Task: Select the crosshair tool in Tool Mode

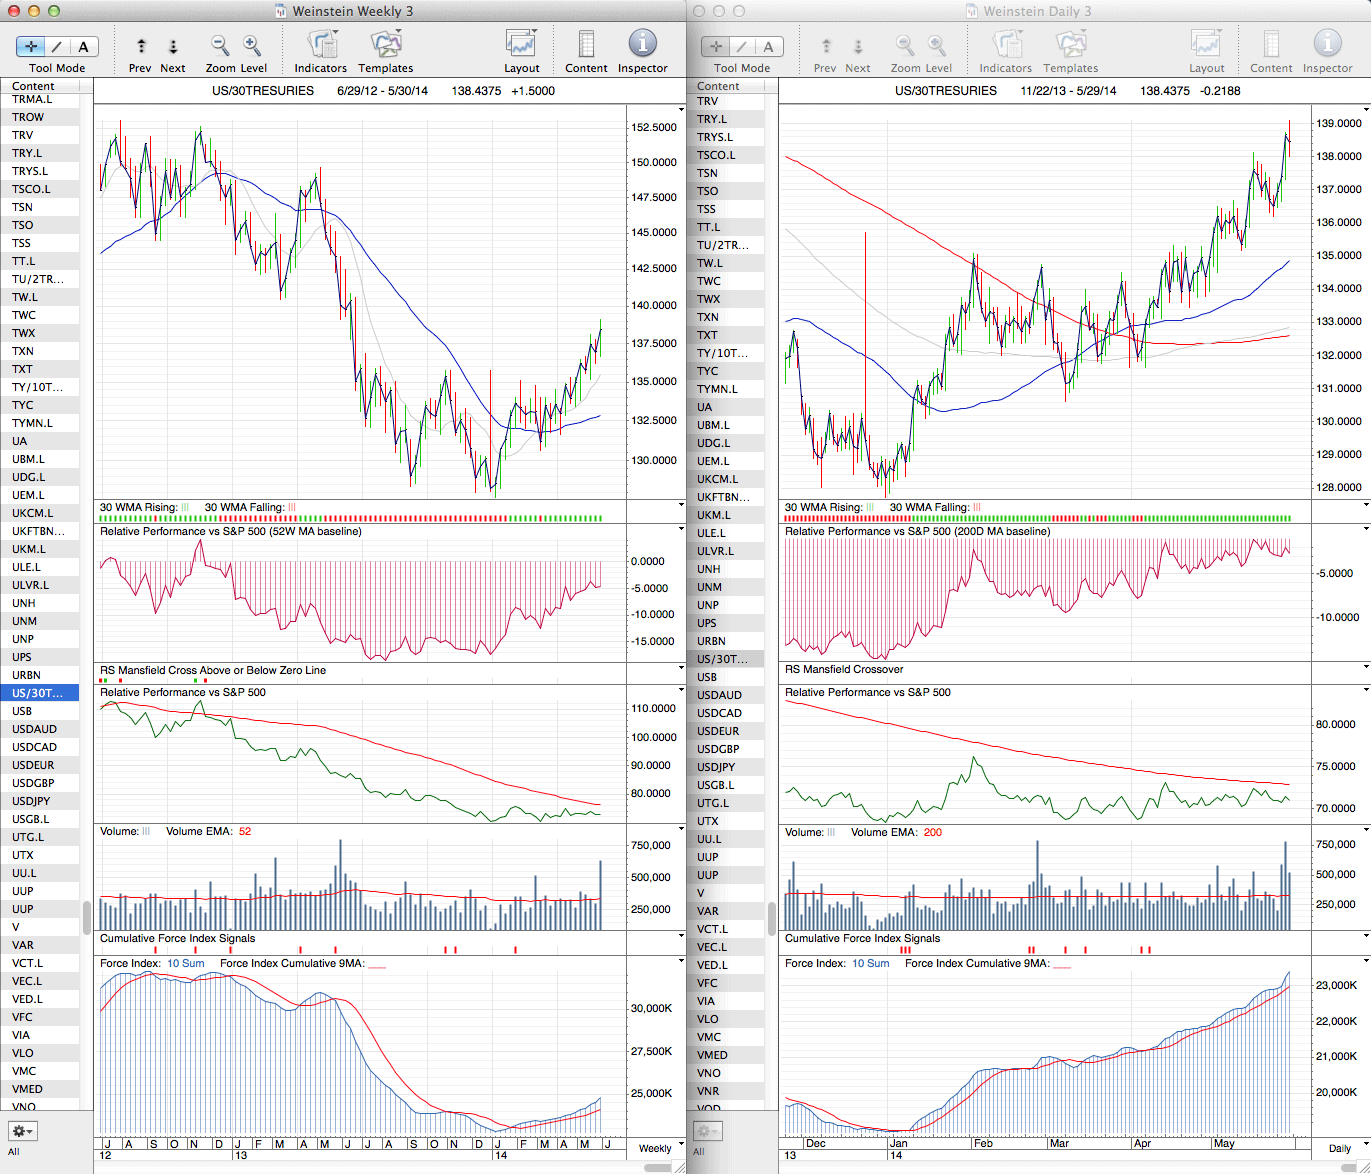Action: coord(31,46)
